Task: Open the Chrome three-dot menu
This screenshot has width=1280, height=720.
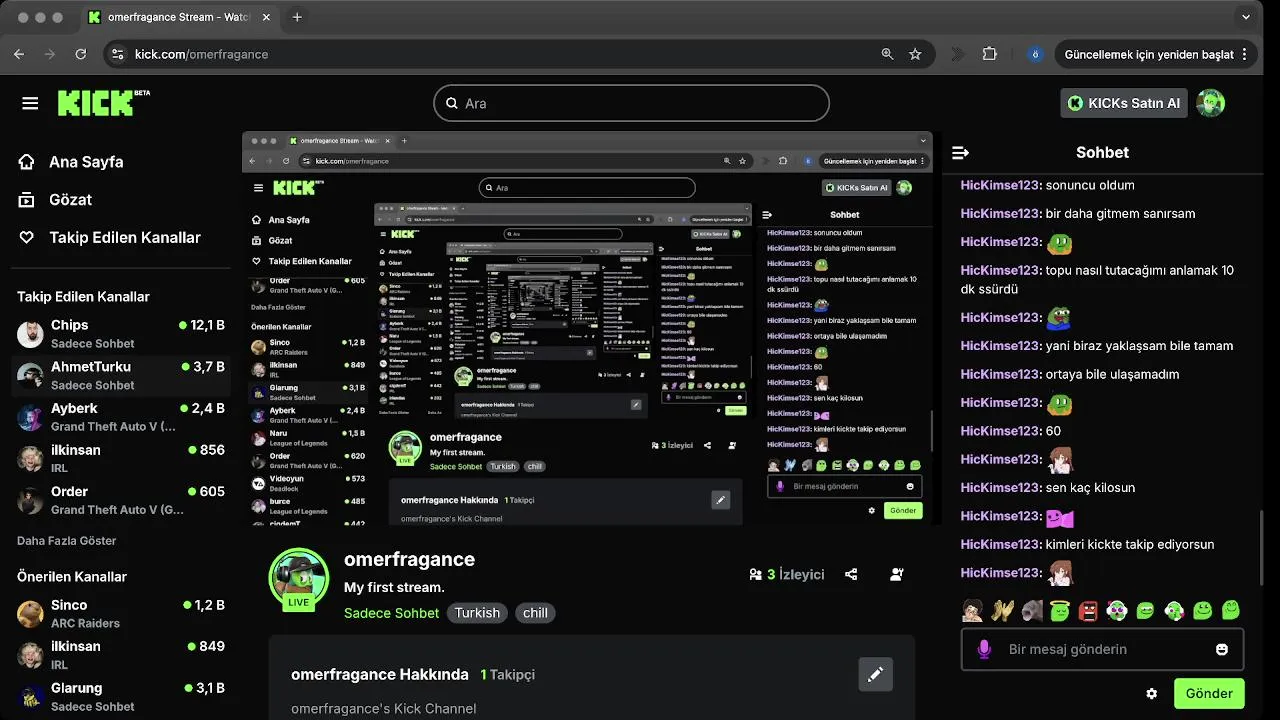Action: coord(1244,54)
